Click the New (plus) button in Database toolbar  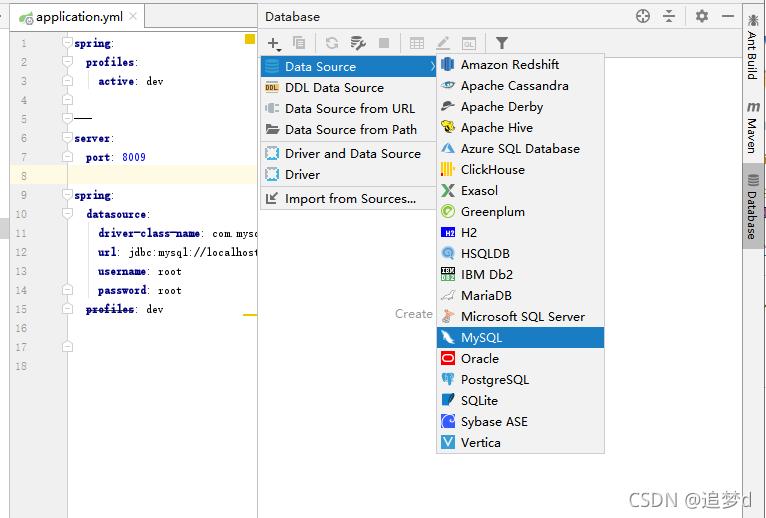[274, 43]
